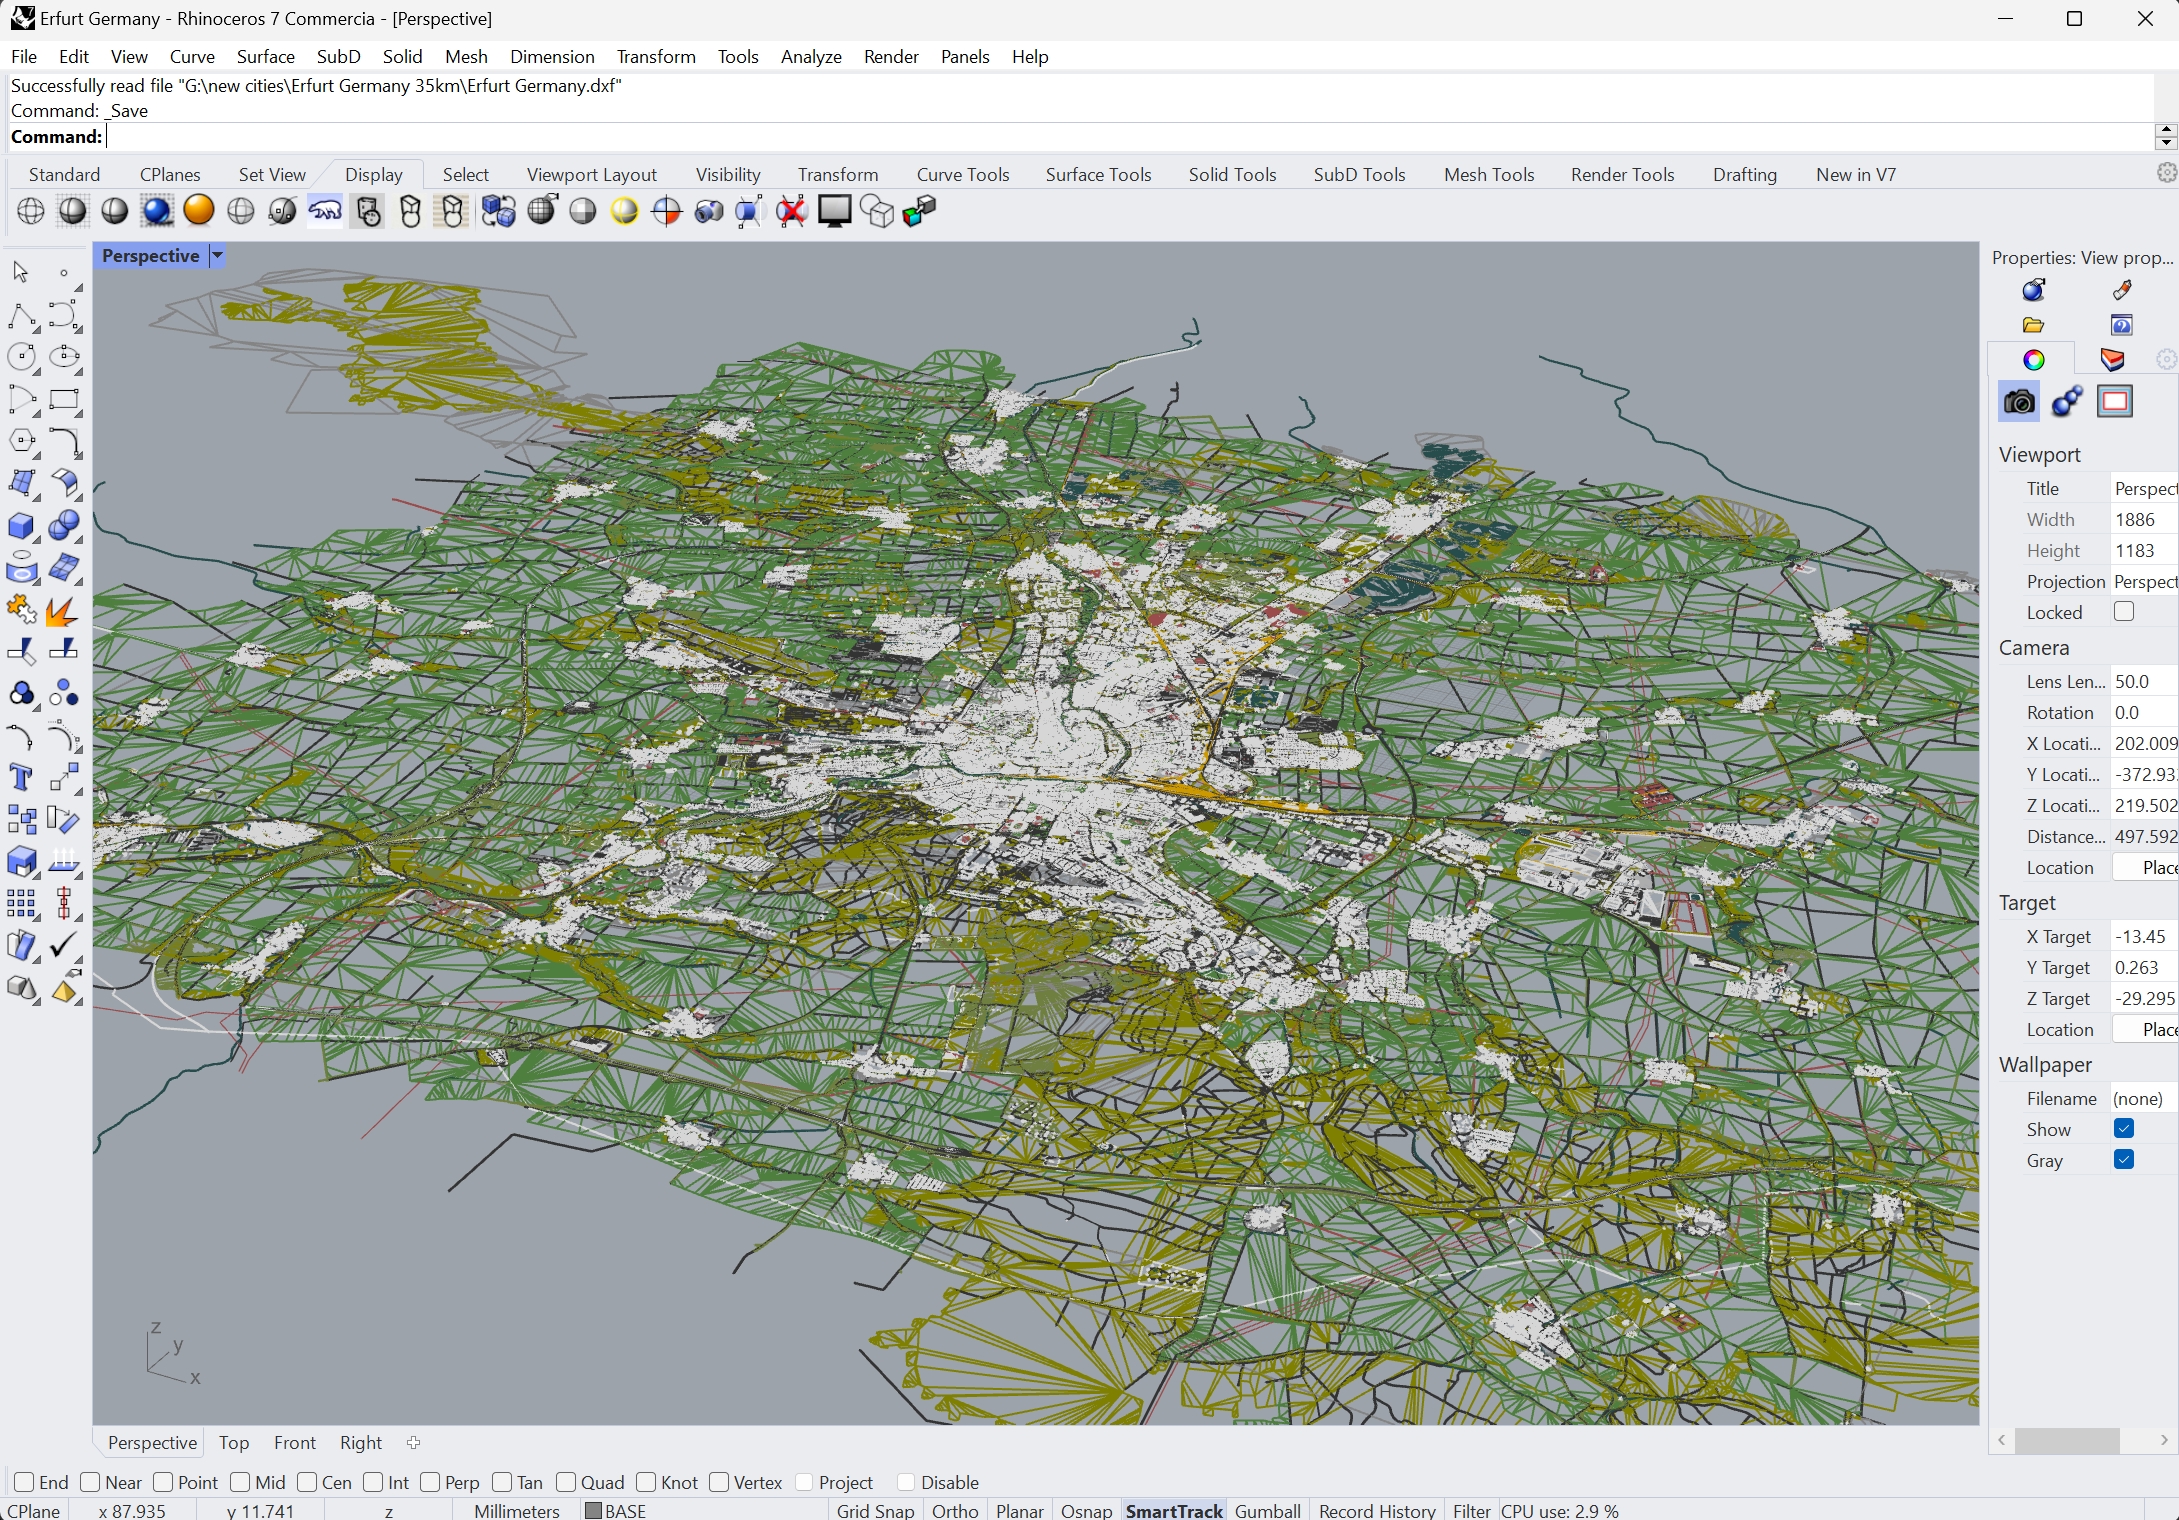The image size is (2179, 1520).
Task: Click the Arctic display mode polar bear icon
Action: pos(325,211)
